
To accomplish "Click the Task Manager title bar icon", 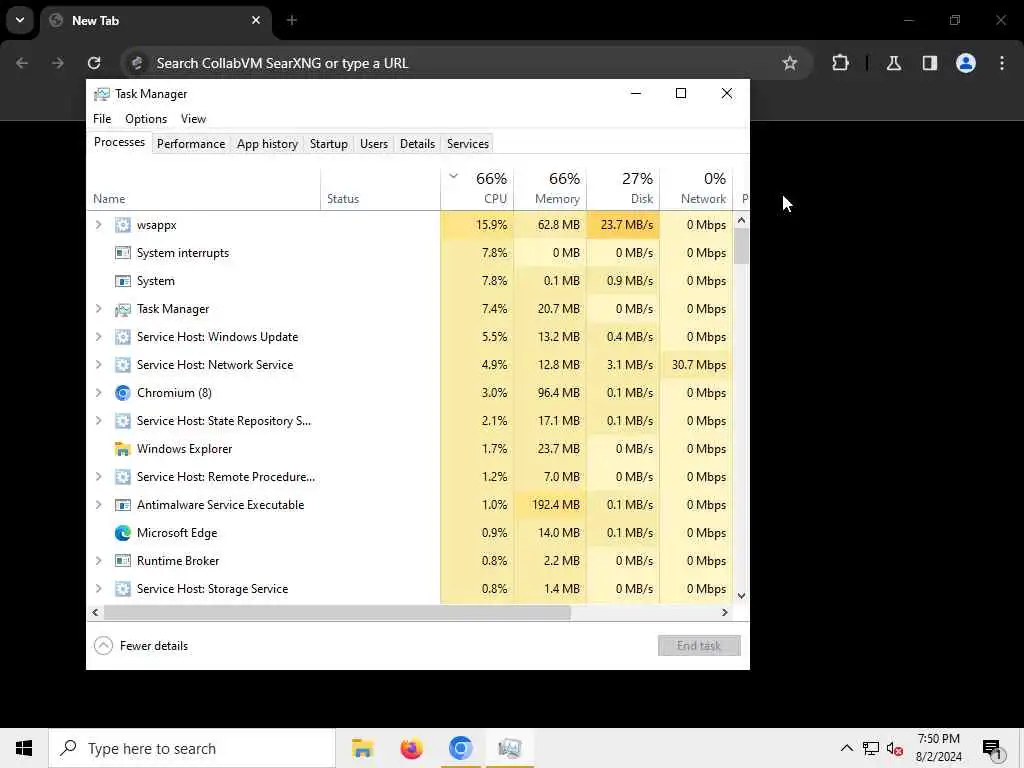I will (101, 94).
